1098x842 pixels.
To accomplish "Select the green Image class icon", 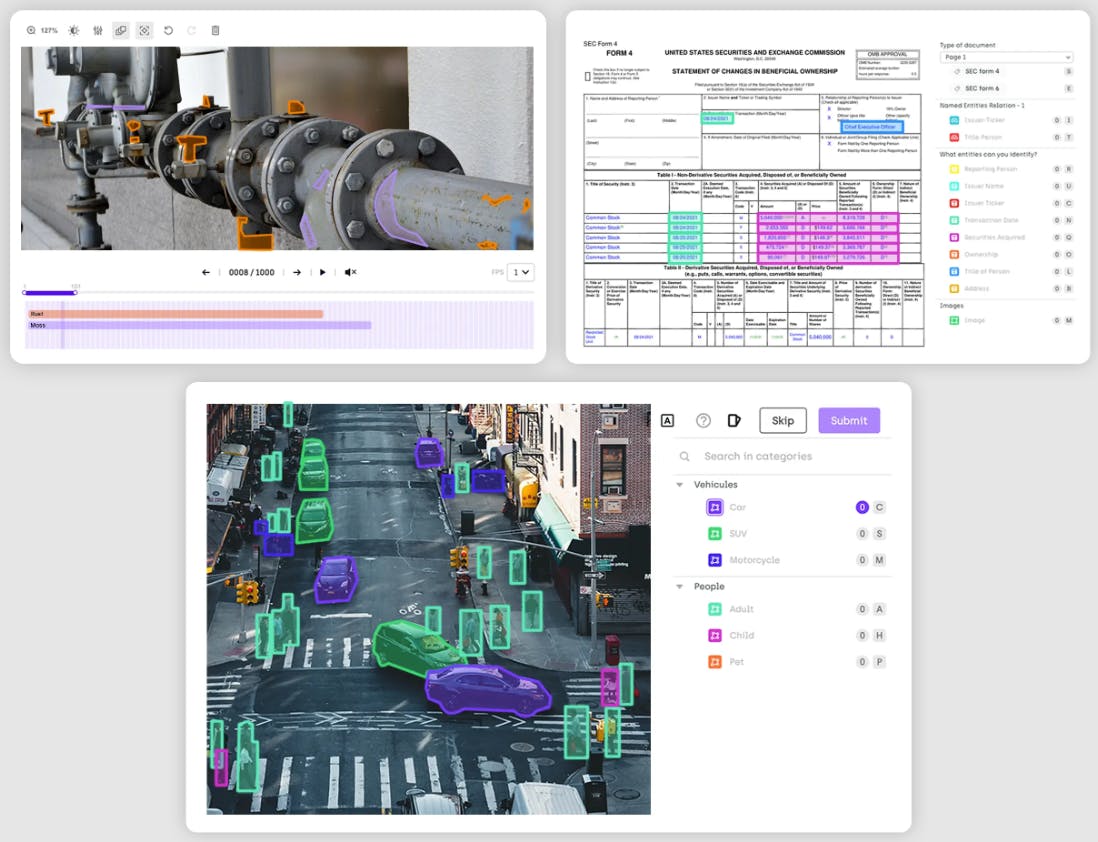I will point(954,320).
